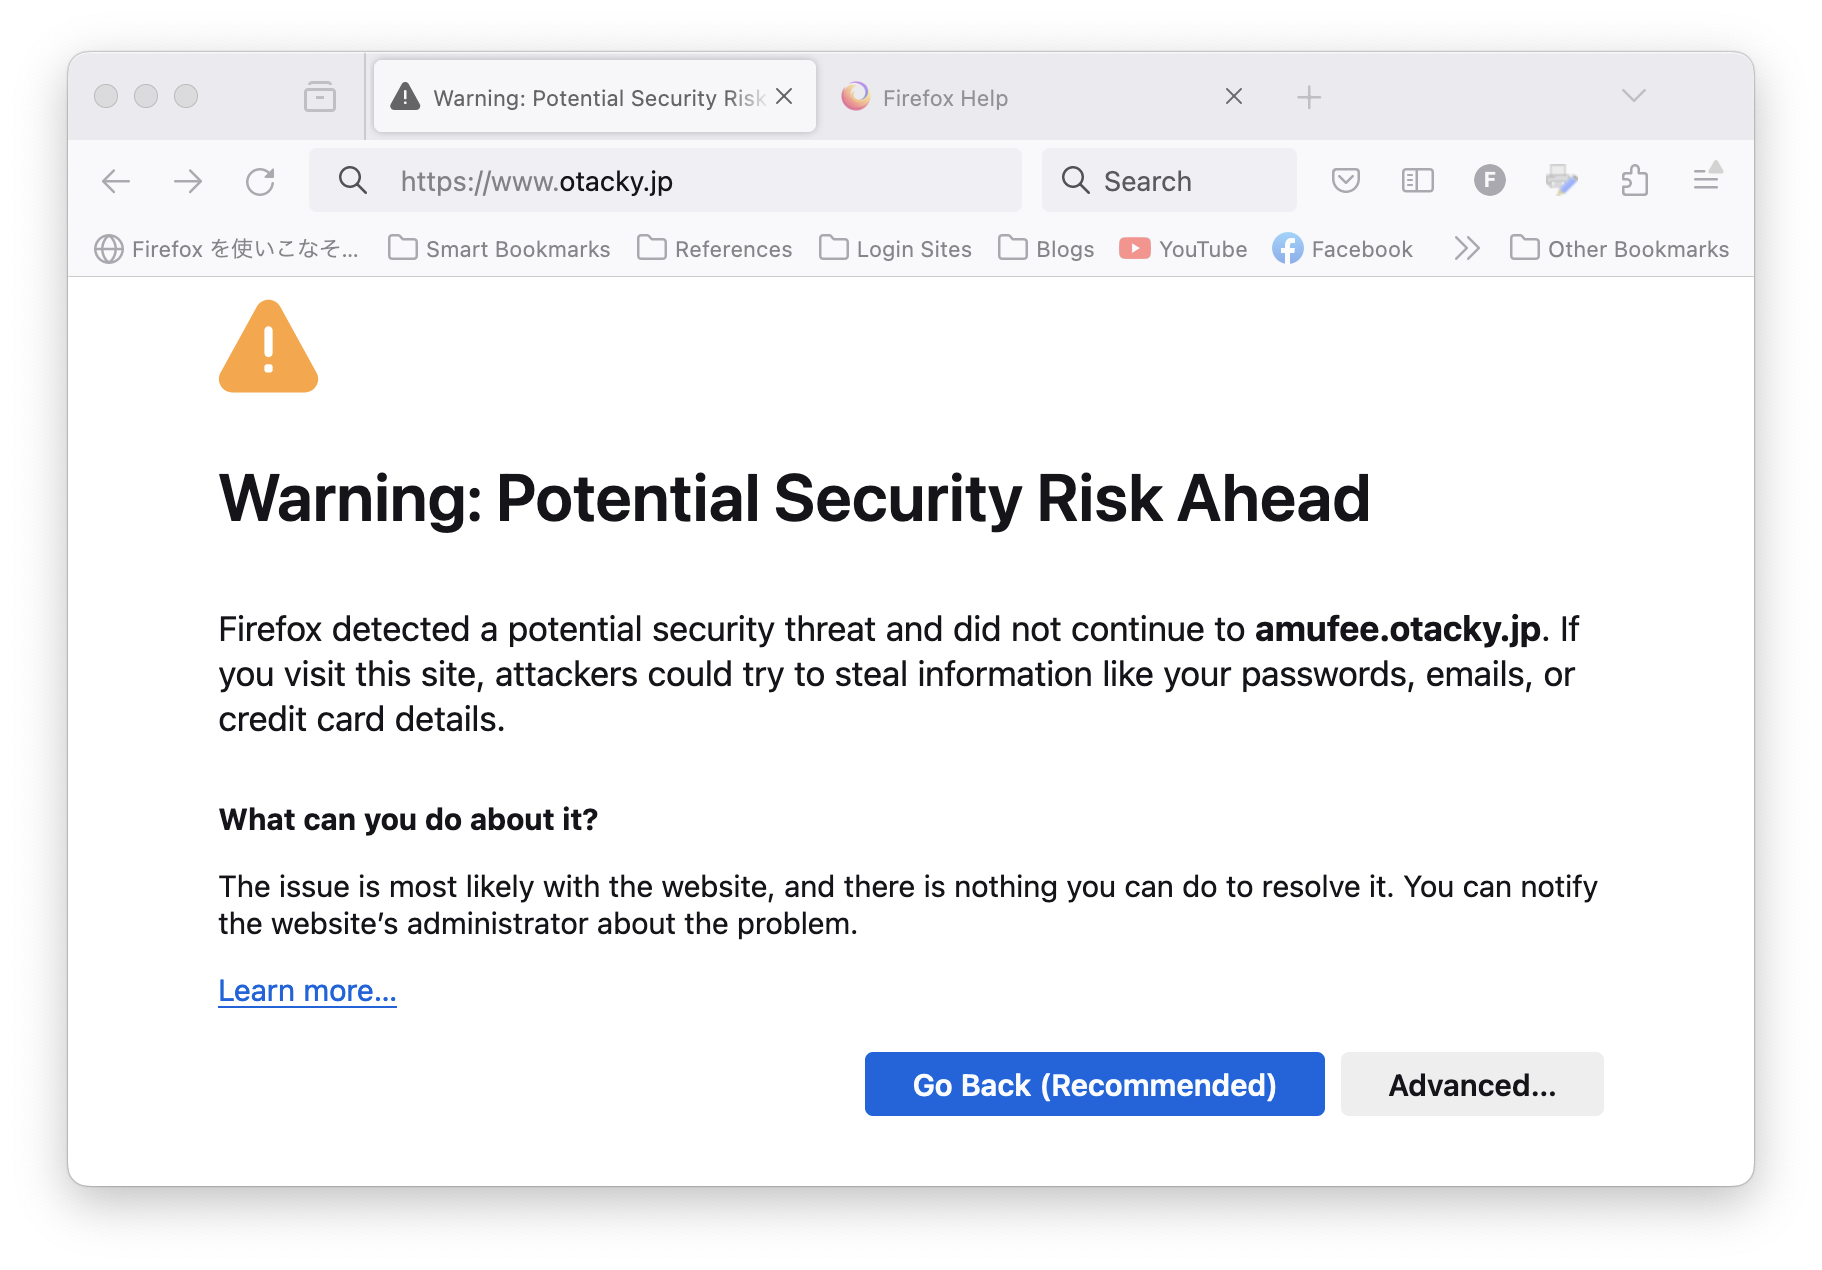
Task: Click the Firefox View icon in the tab bar
Action: [x=320, y=97]
